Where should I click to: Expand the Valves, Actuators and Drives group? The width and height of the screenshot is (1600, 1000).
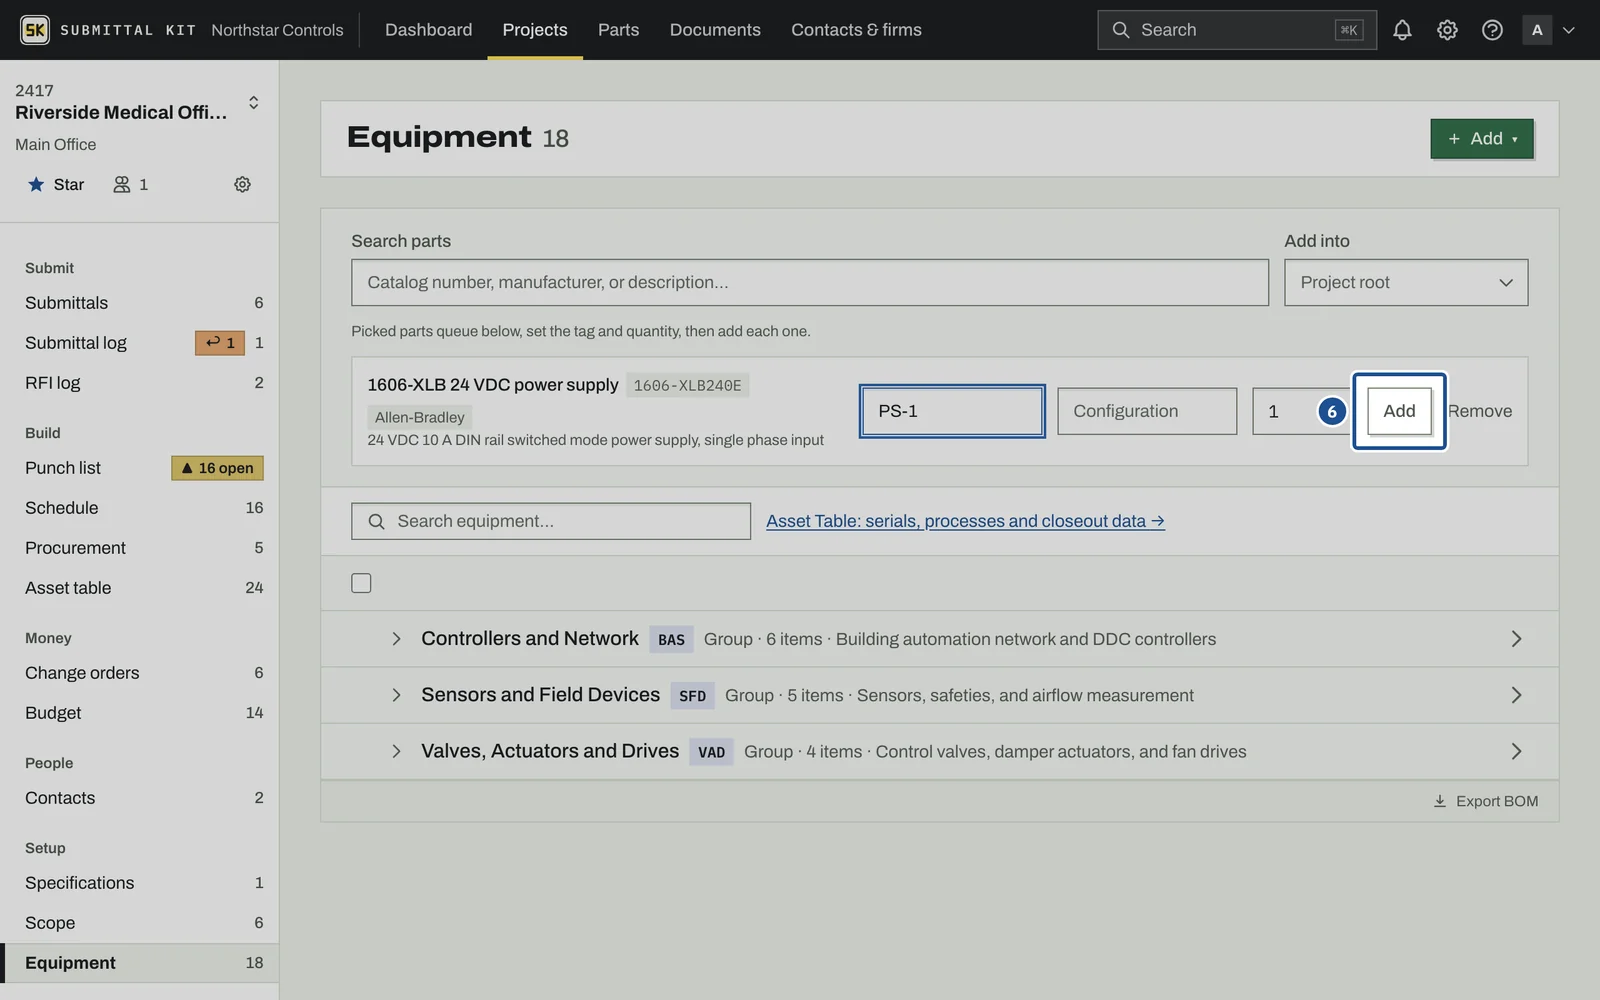coord(396,751)
